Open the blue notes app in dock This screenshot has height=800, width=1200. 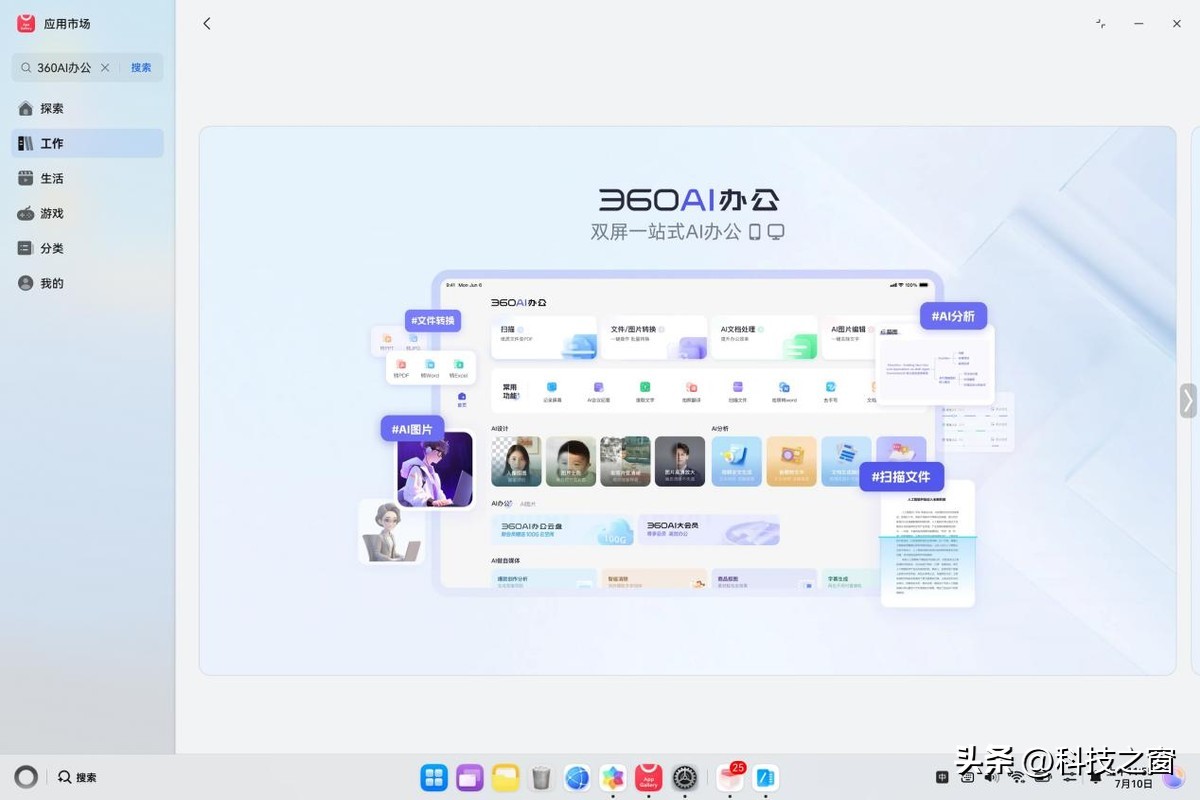[x=766, y=777]
